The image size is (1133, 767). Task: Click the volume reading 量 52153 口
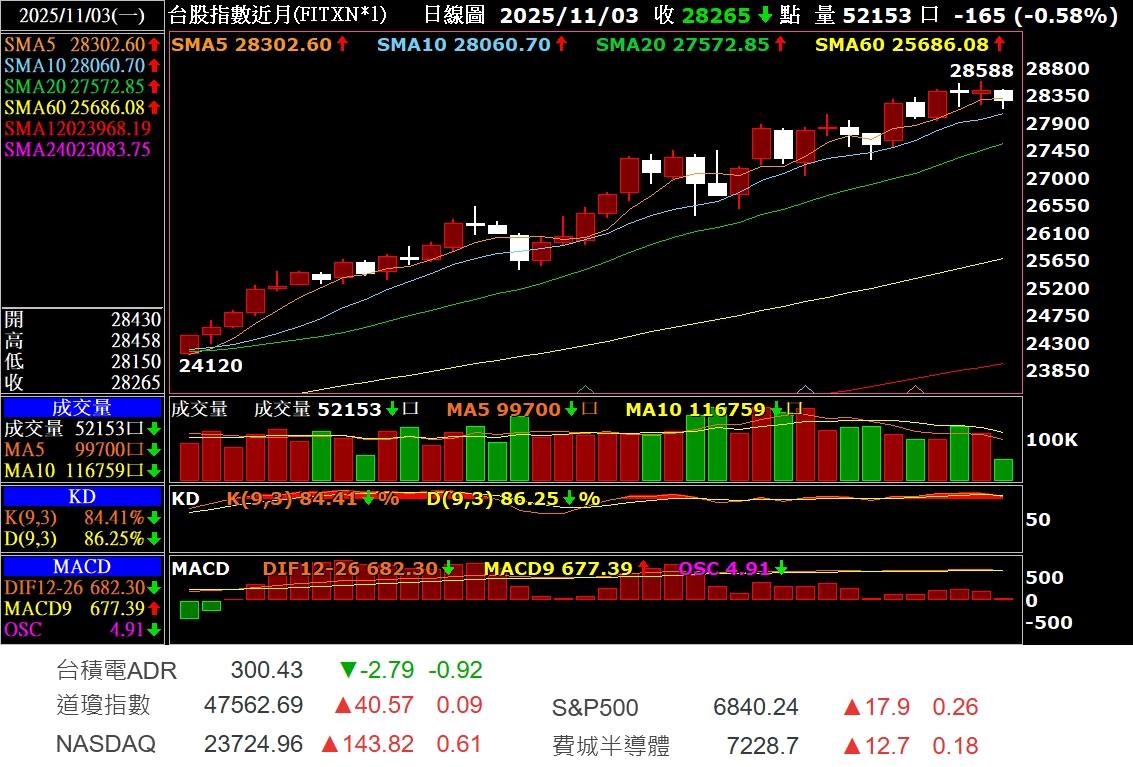pyautogui.click(x=876, y=15)
